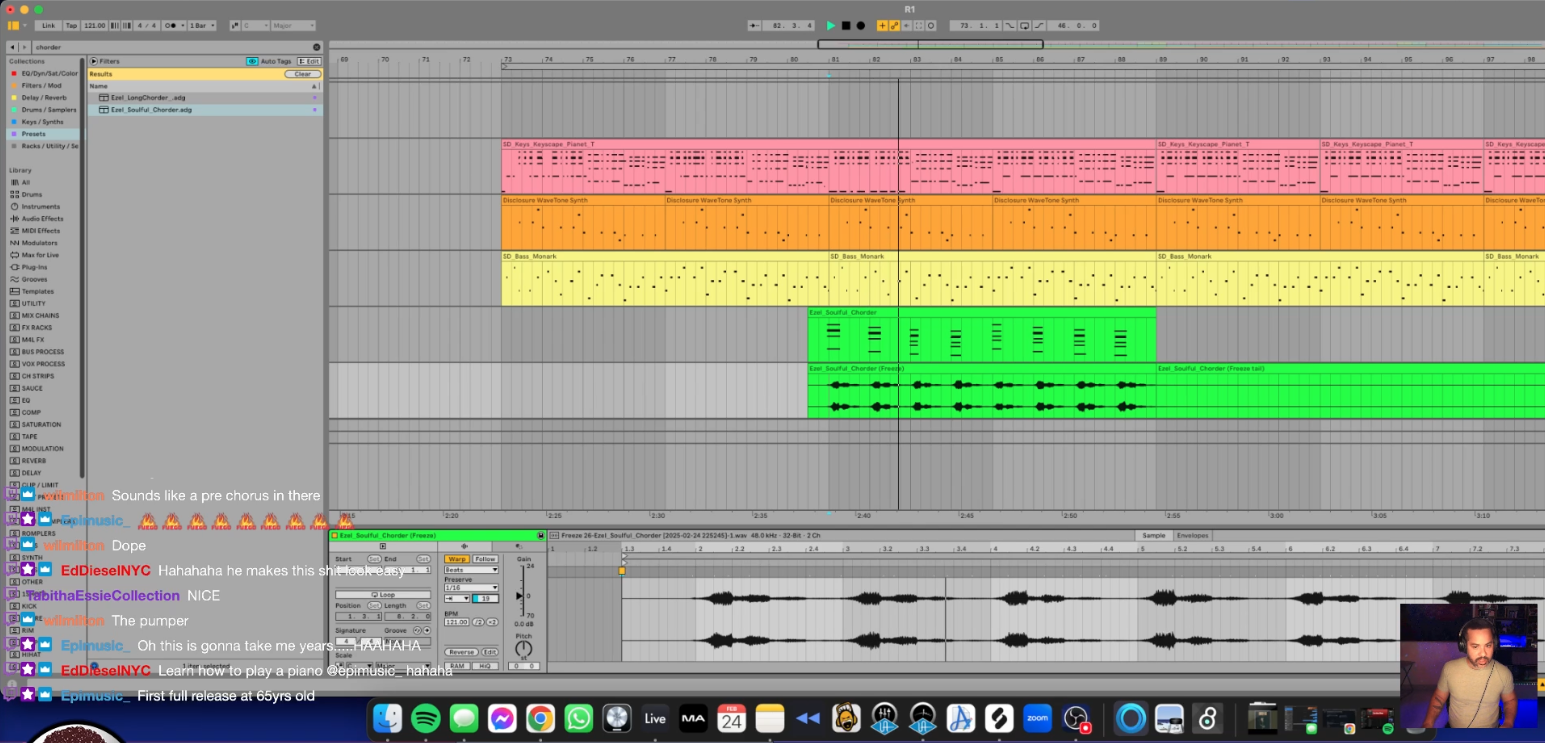Expand the browser Filters section
The height and width of the screenshot is (743, 1545).
coord(94,61)
